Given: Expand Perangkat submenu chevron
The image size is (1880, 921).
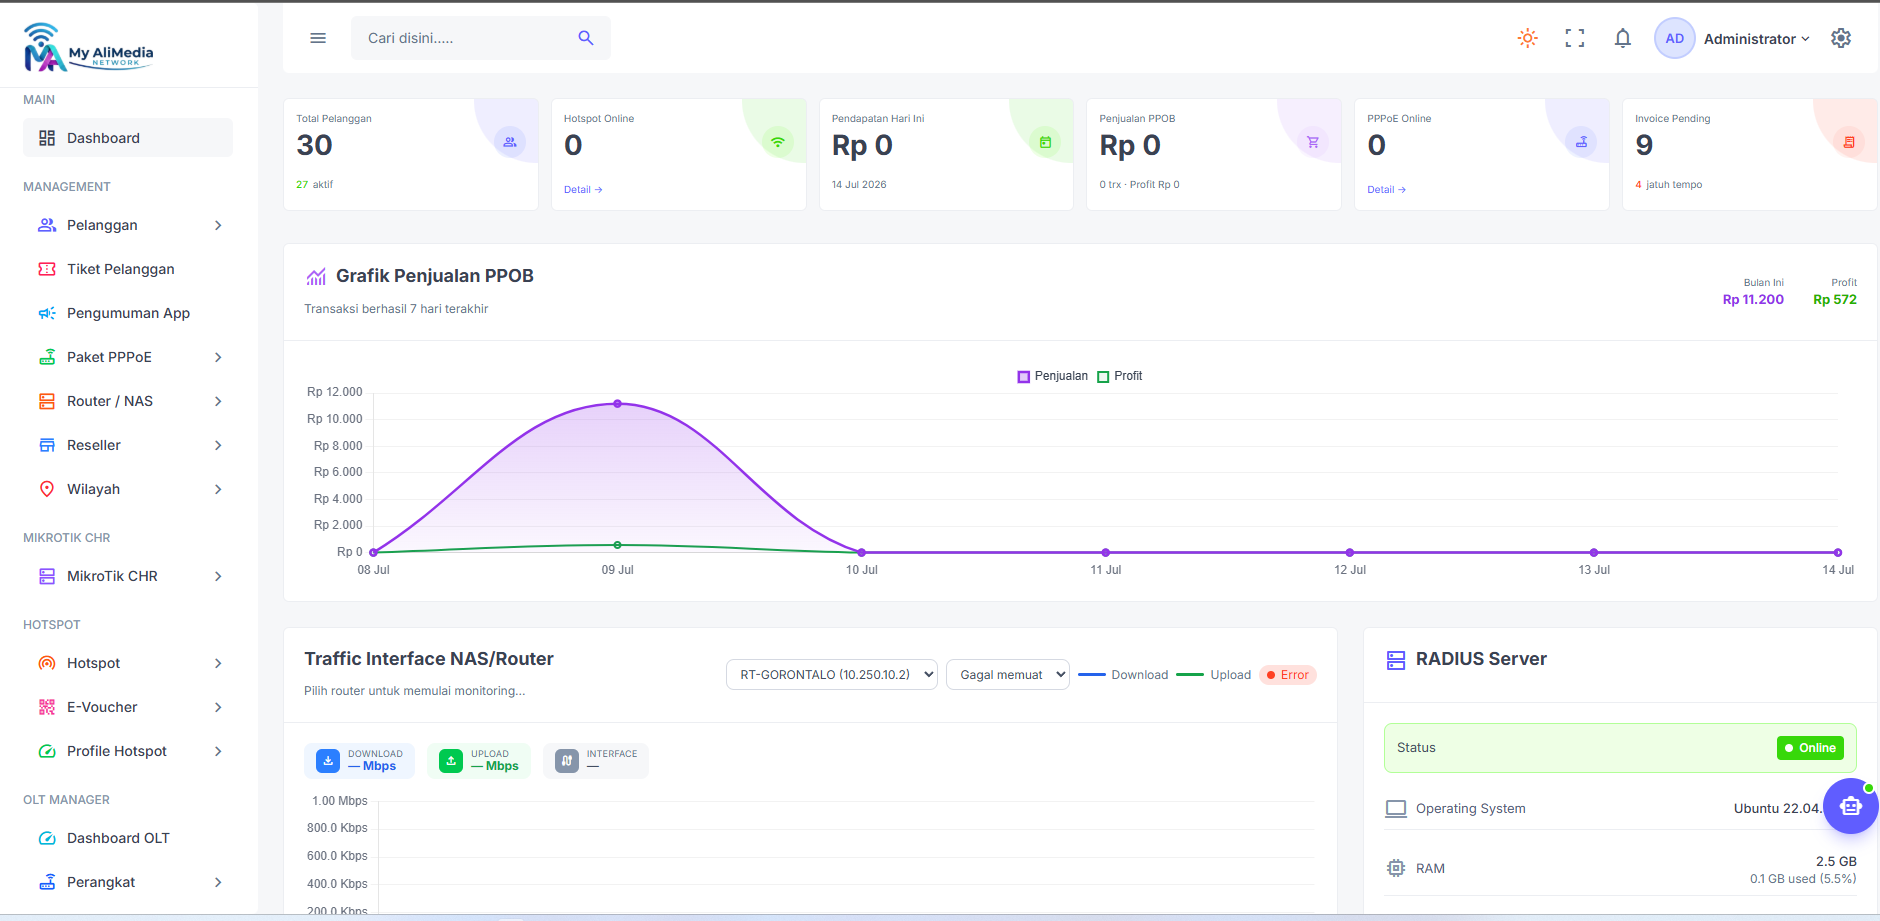Looking at the screenshot, I should click(x=218, y=882).
